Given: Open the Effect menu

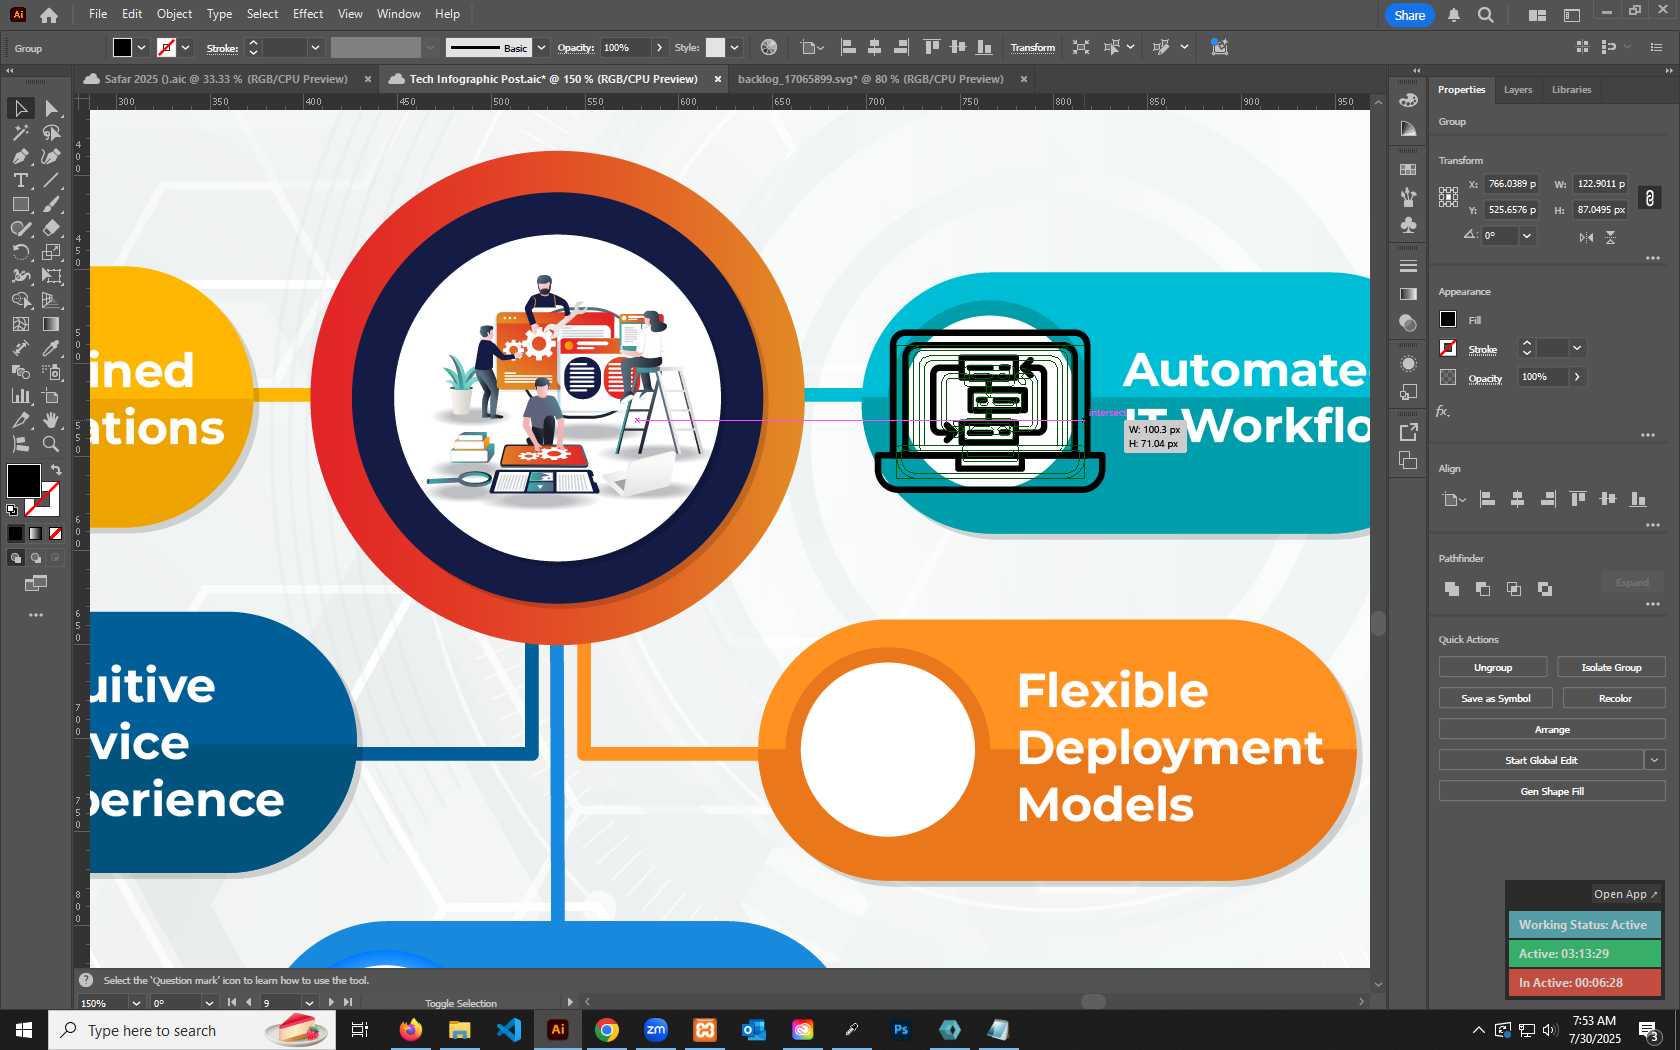Looking at the screenshot, I should (x=308, y=14).
